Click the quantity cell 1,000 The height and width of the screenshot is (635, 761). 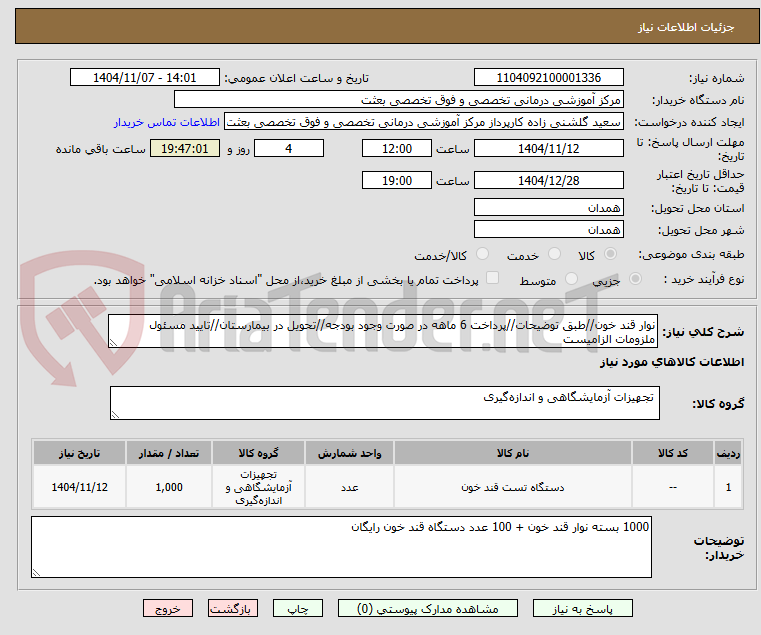coord(169,487)
